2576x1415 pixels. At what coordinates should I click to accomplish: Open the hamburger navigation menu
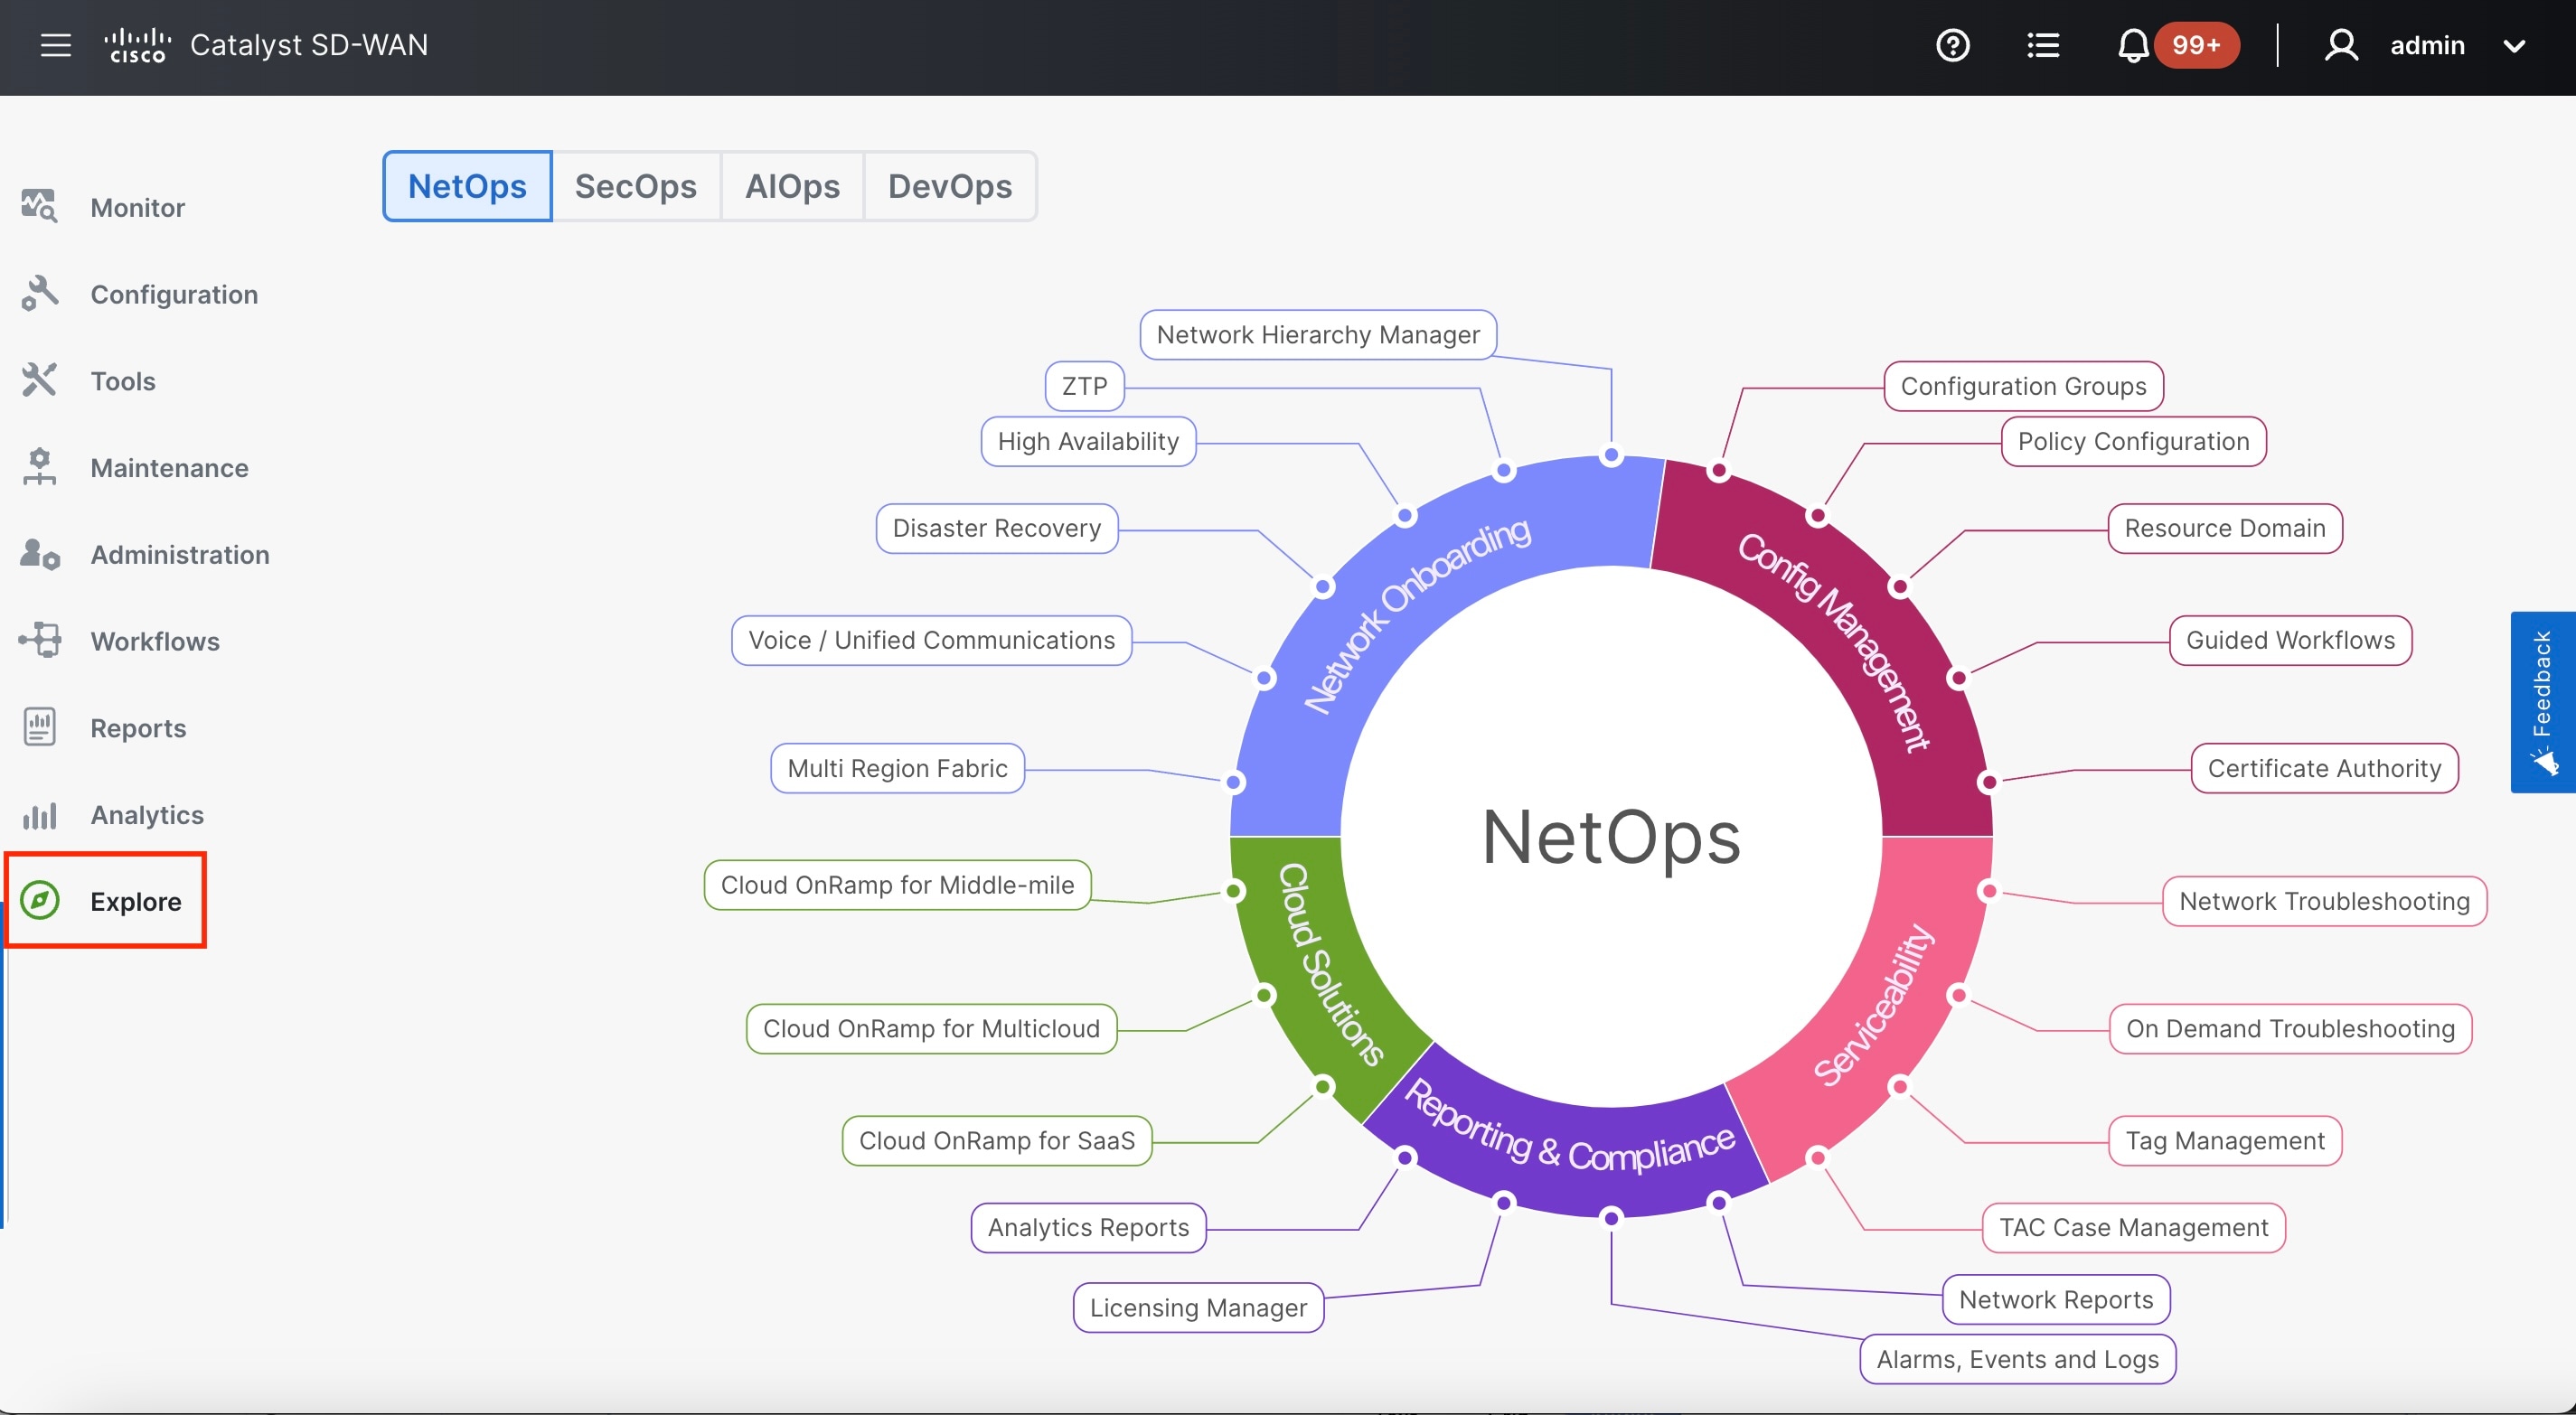(x=56, y=45)
